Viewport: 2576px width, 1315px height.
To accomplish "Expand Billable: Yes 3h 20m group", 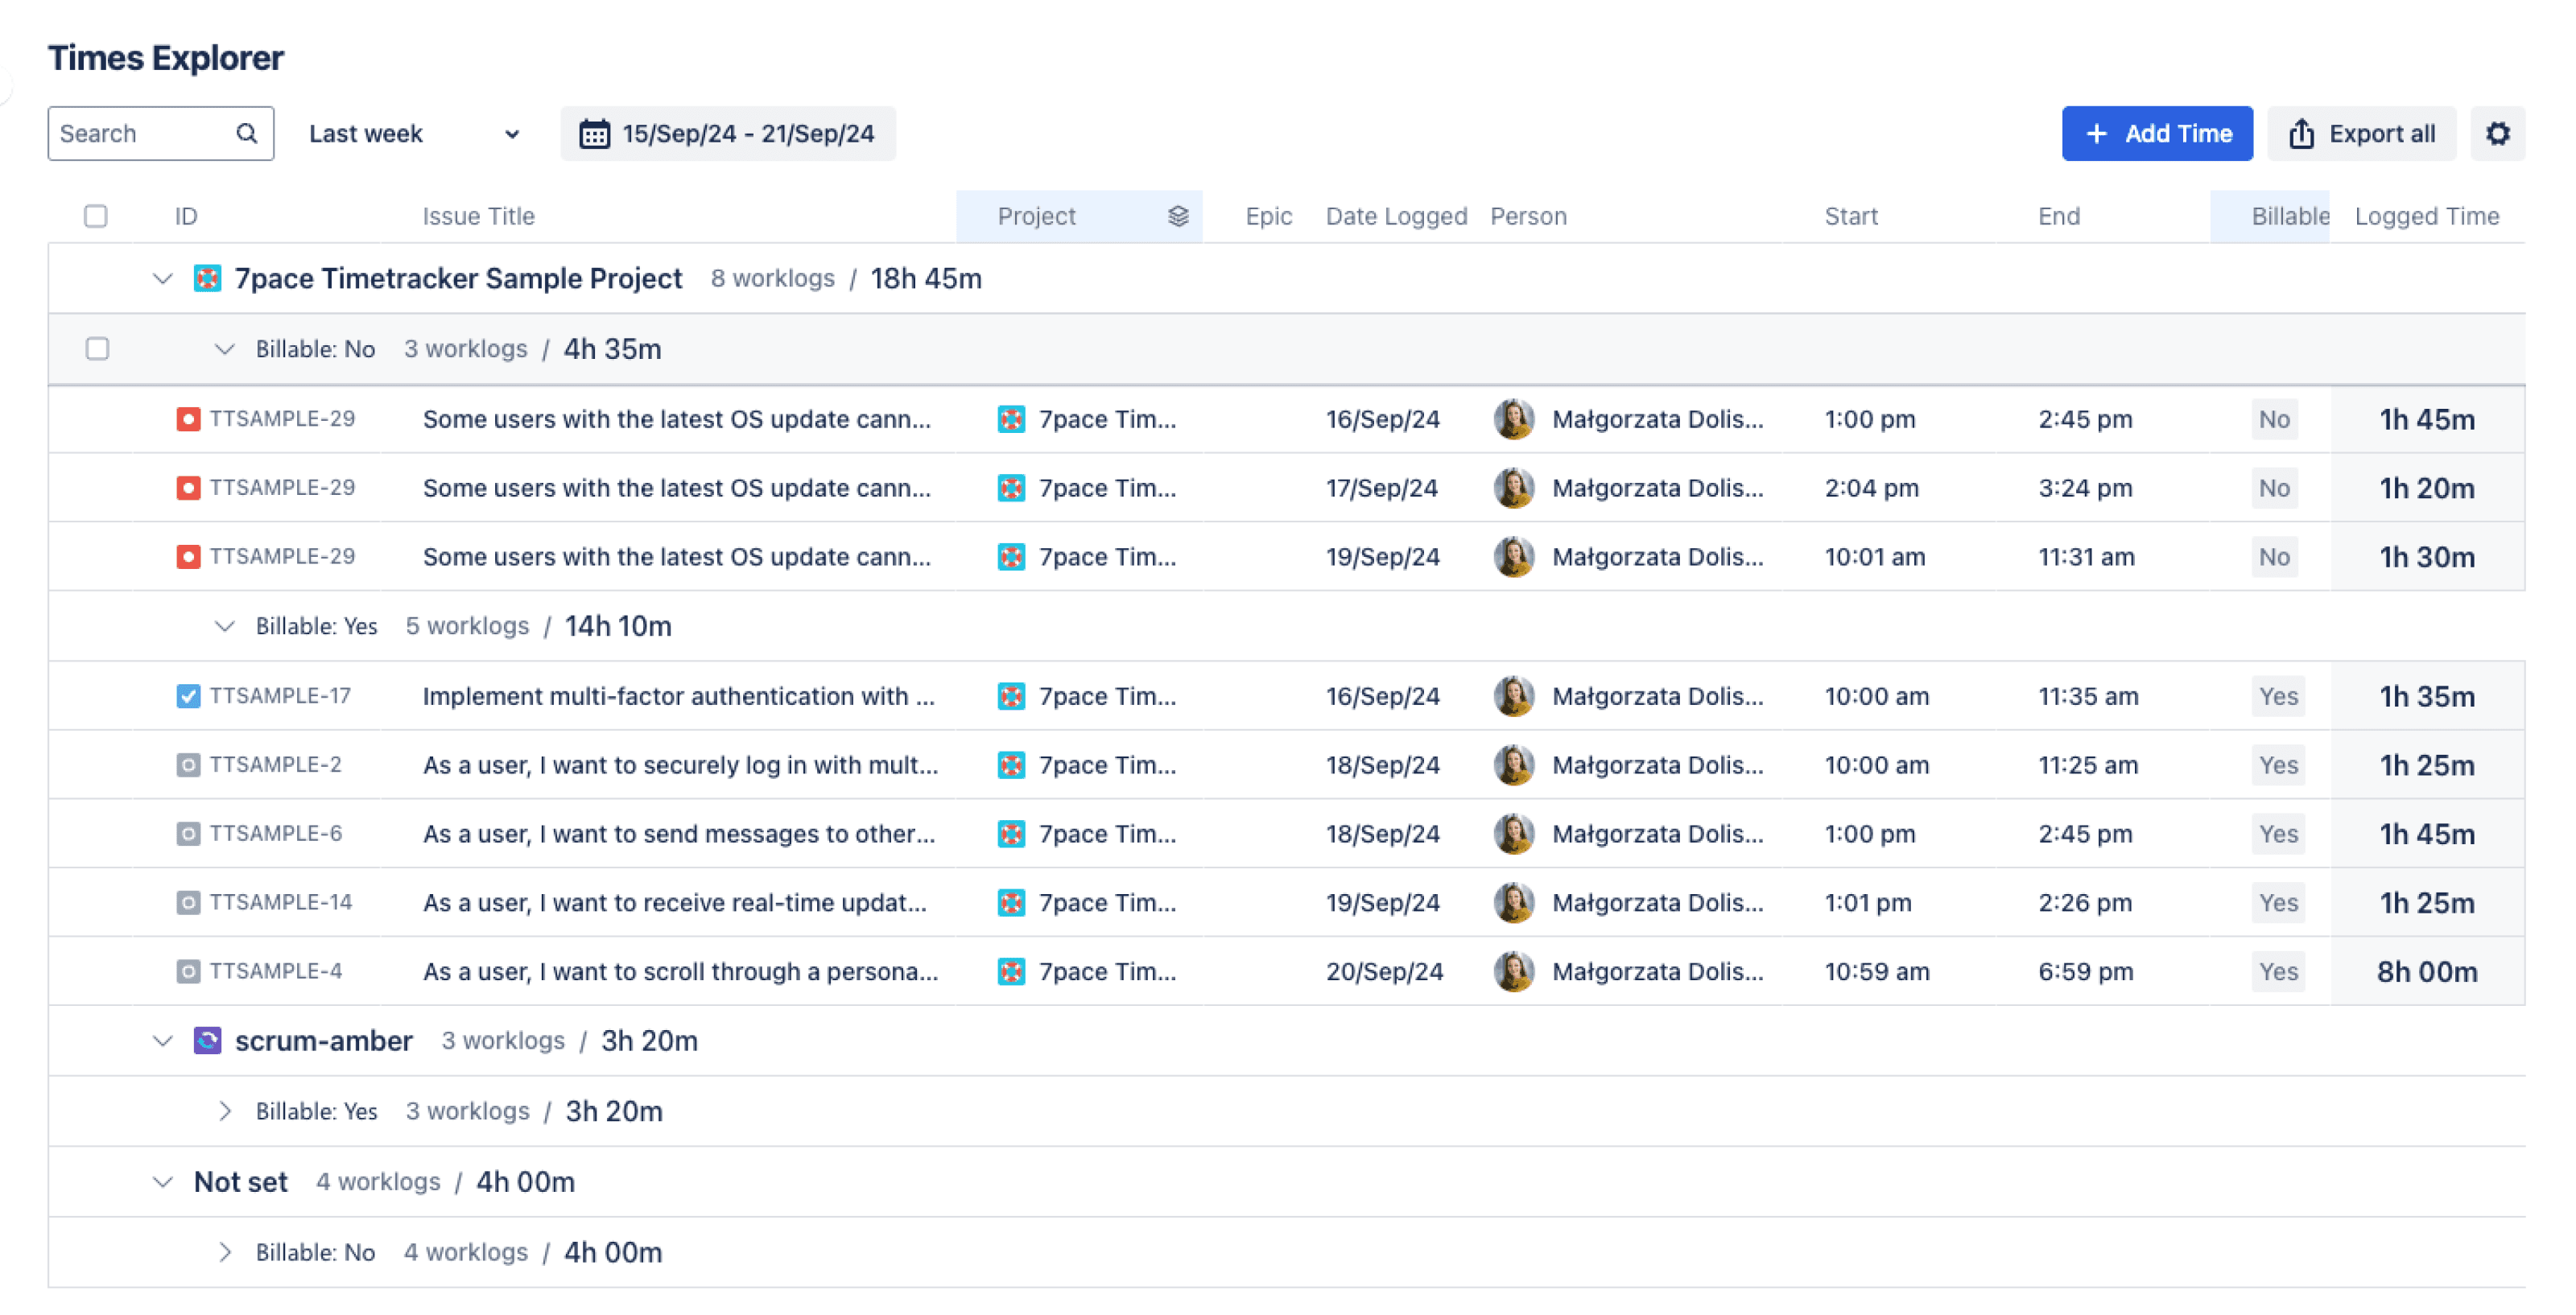I will [224, 1111].
